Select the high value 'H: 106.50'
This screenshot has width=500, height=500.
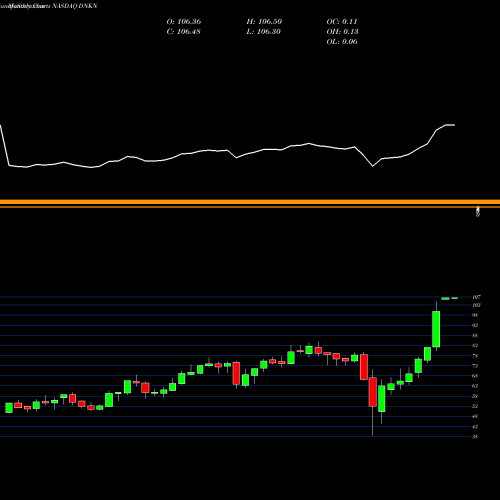(264, 22)
